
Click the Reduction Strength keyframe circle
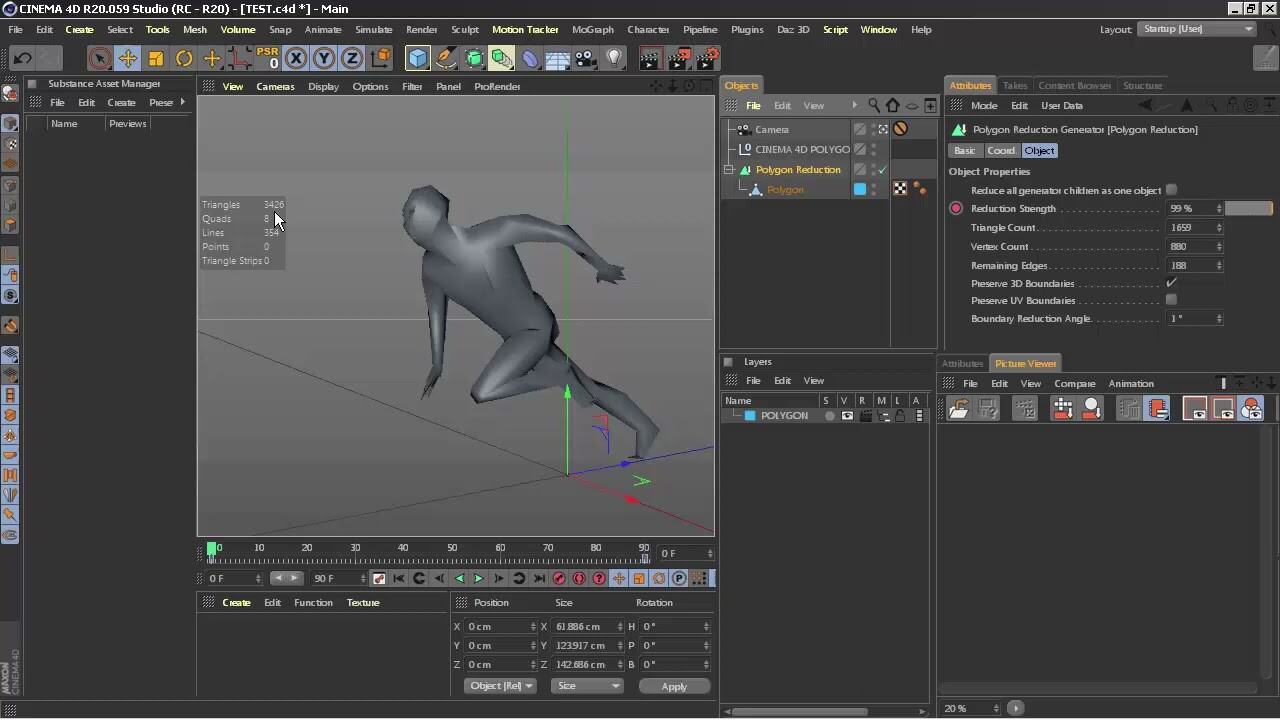point(956,209)
